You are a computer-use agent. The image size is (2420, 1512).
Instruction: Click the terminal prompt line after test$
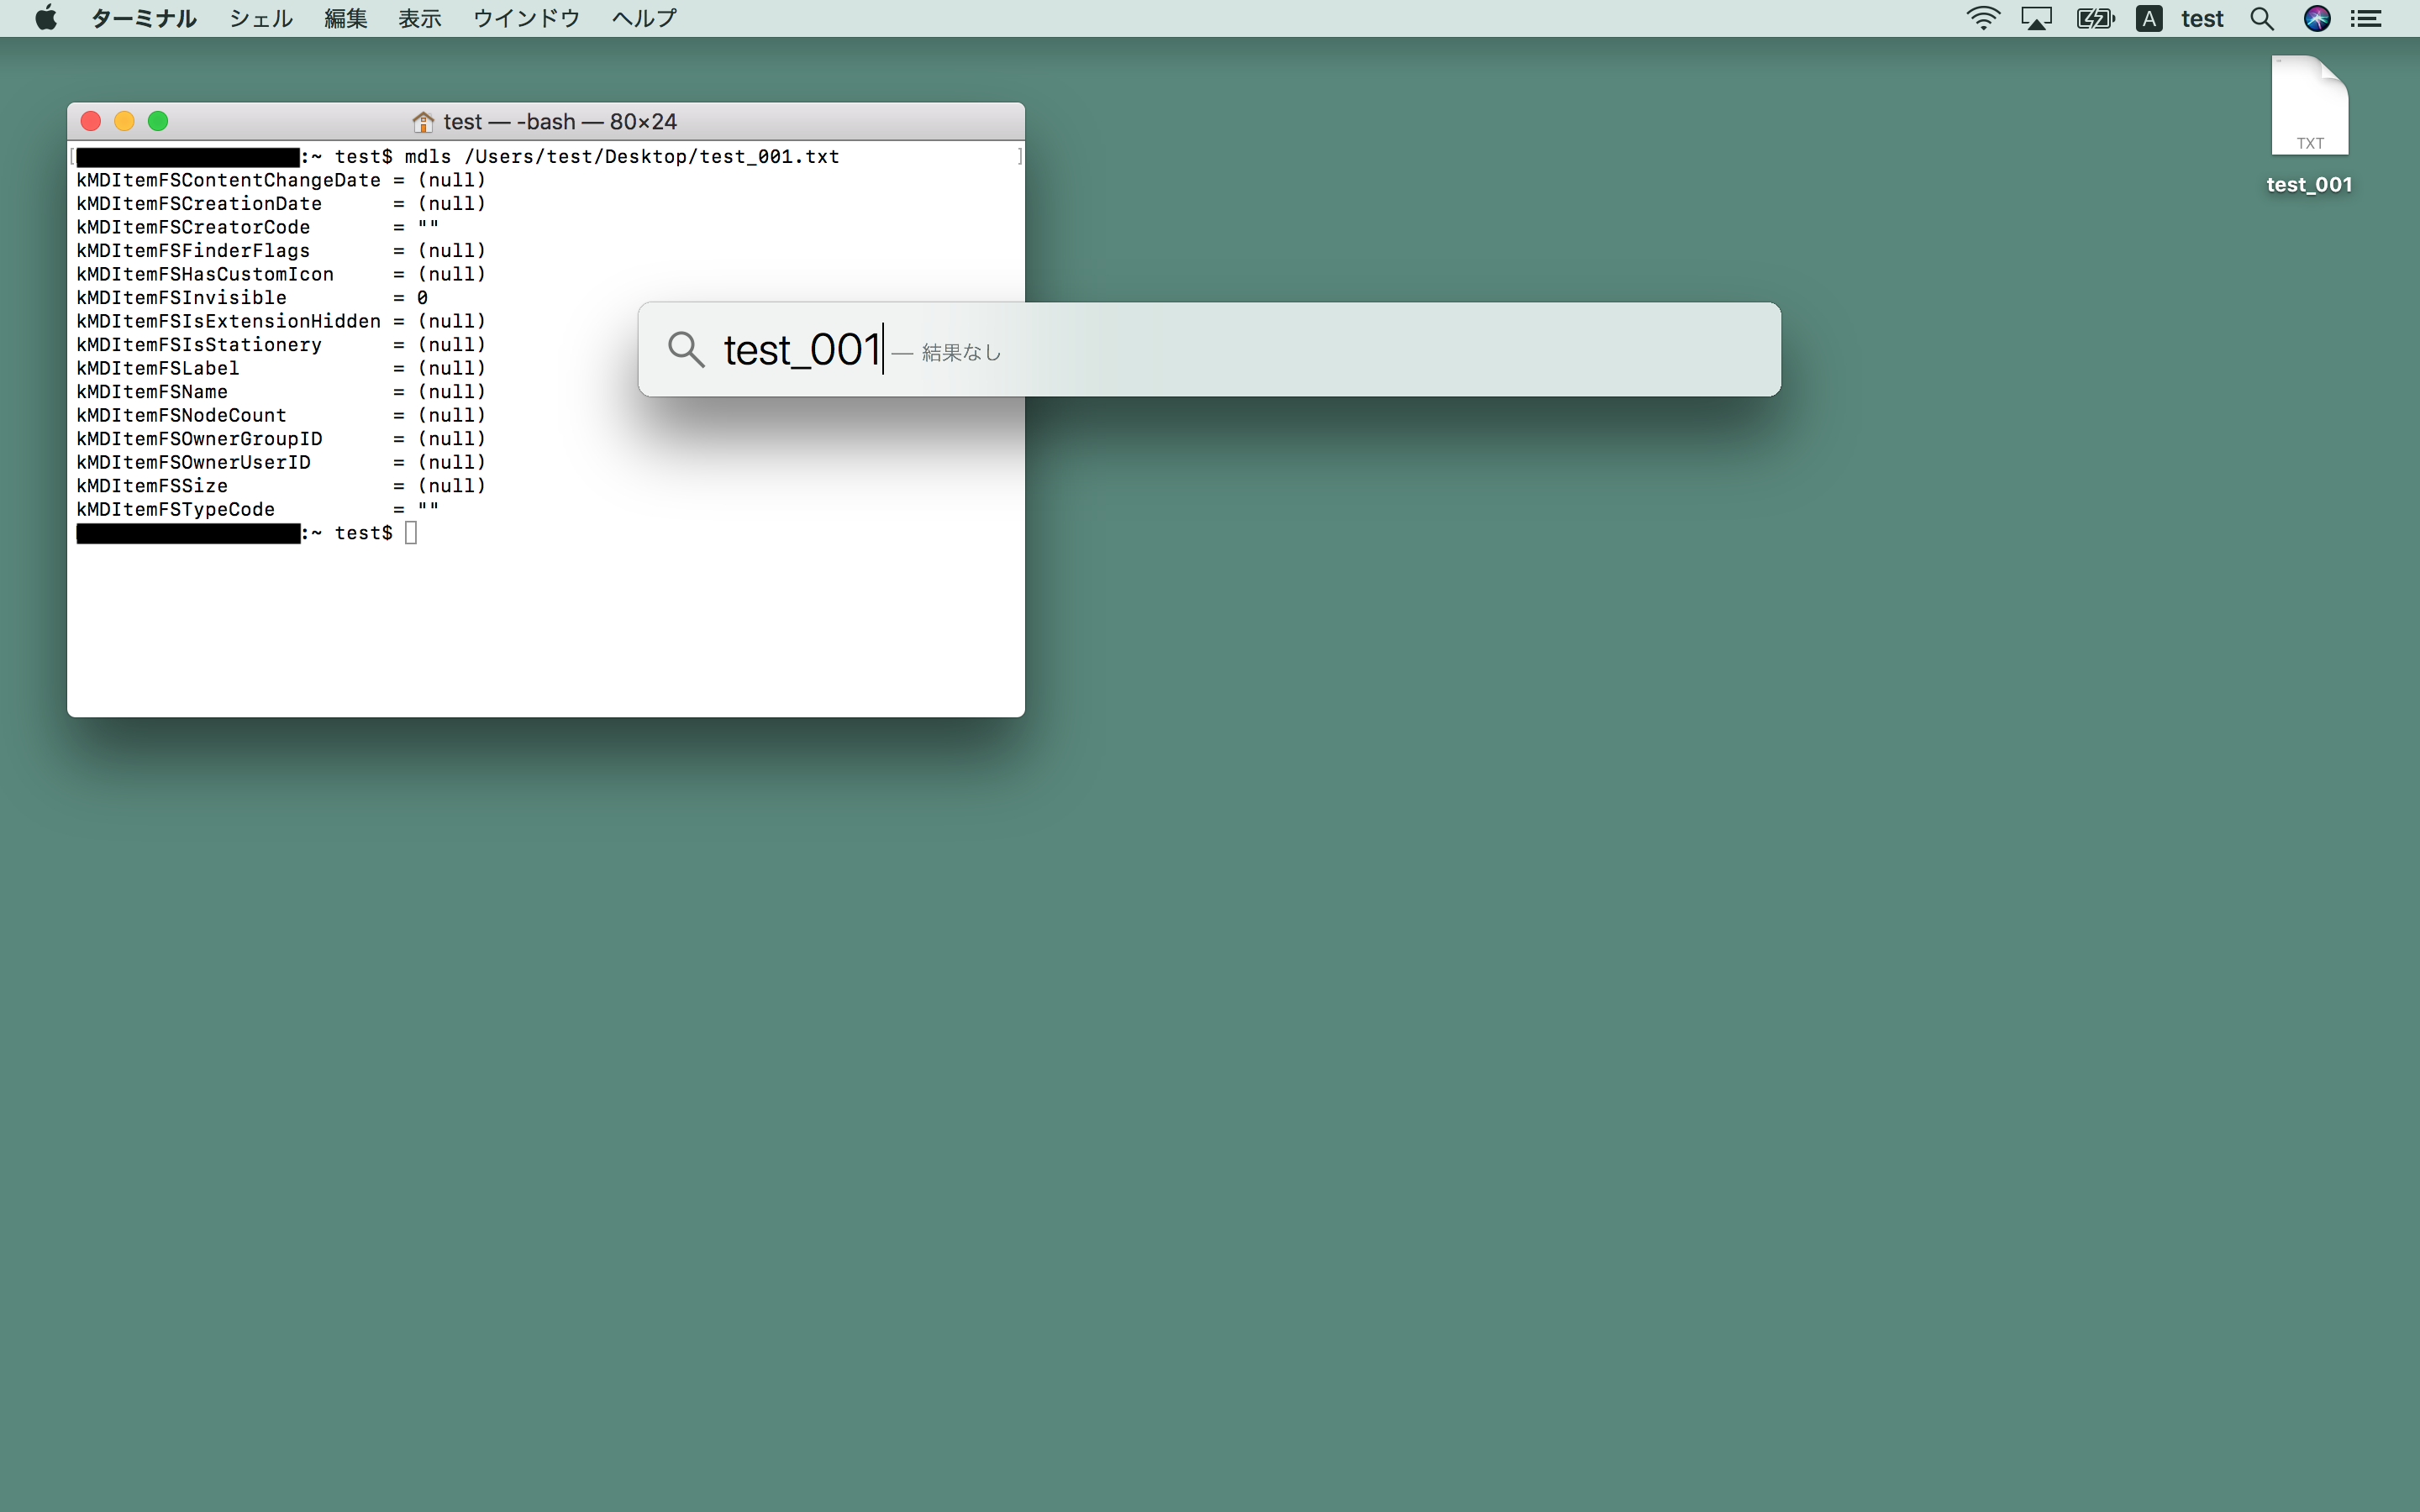[x=411, y=533]
